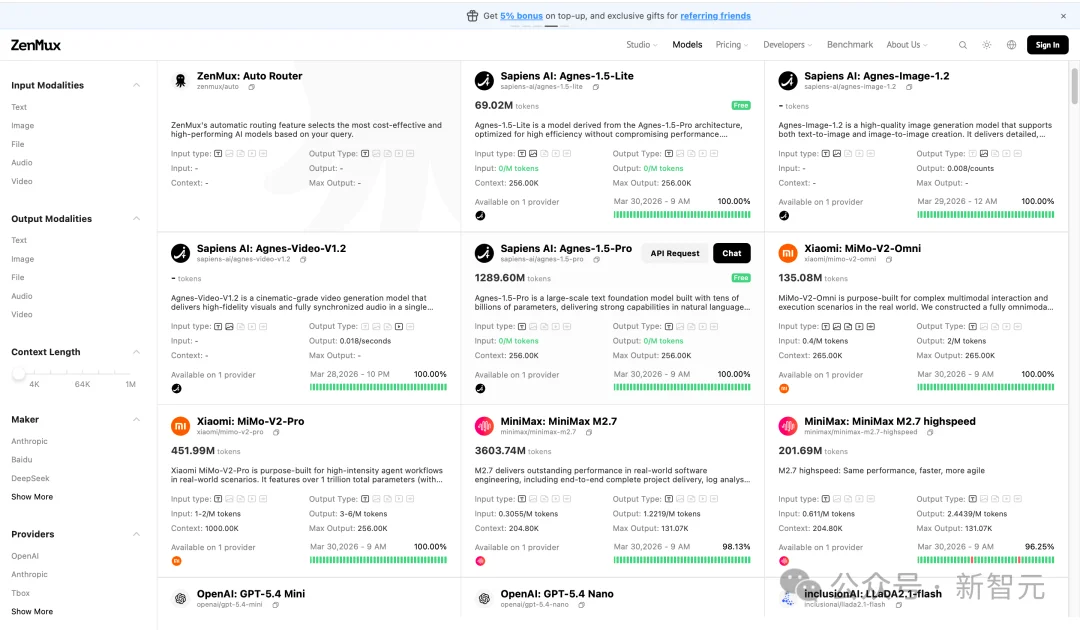Select Anthropic under the Maker filter
Viewport: 1080px width, 630px height.
point(30,441)
